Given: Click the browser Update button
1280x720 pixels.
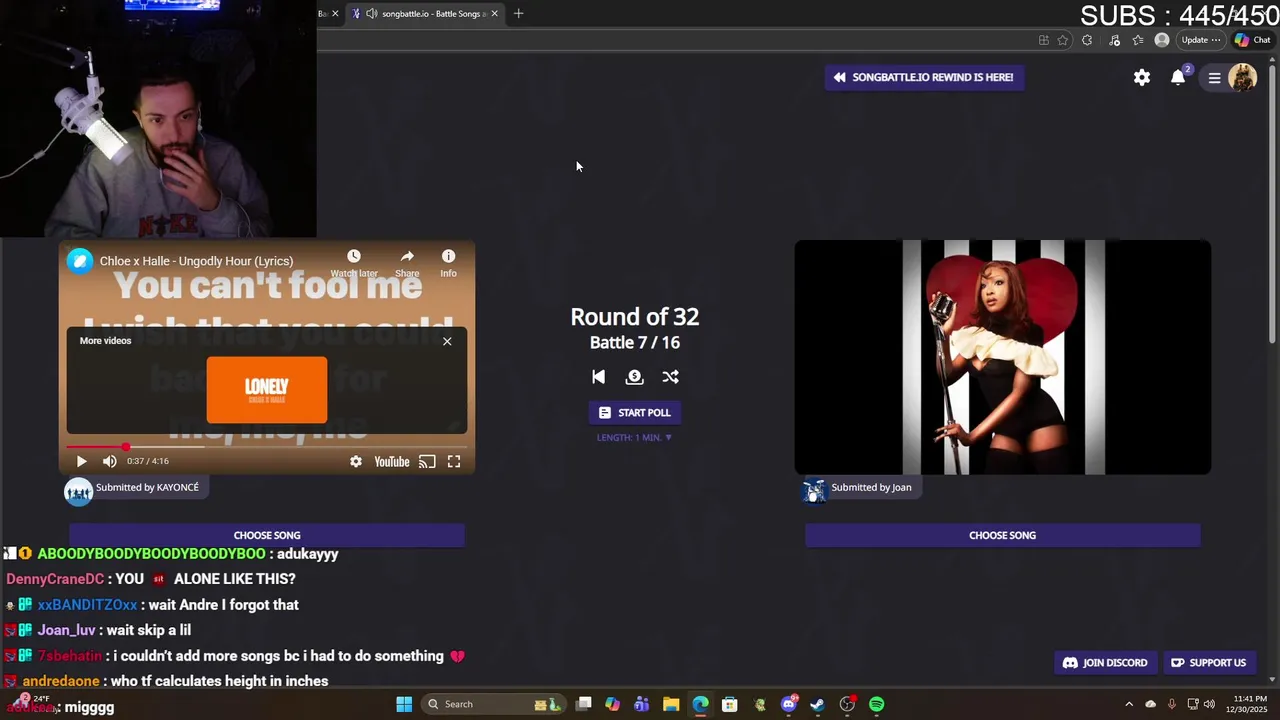Looking at the screenshot, I should 1201,40.
